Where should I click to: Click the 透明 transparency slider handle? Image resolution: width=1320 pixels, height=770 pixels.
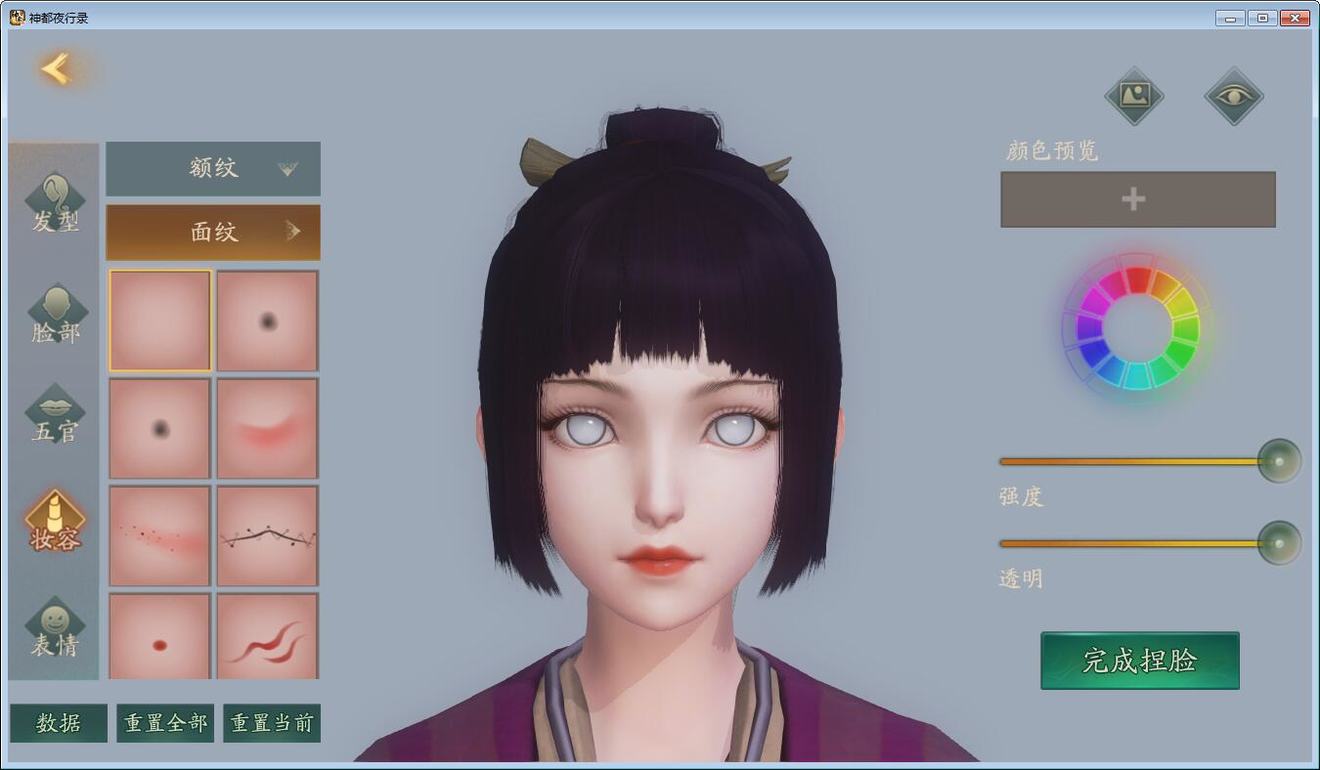[x=1279, y=543]
